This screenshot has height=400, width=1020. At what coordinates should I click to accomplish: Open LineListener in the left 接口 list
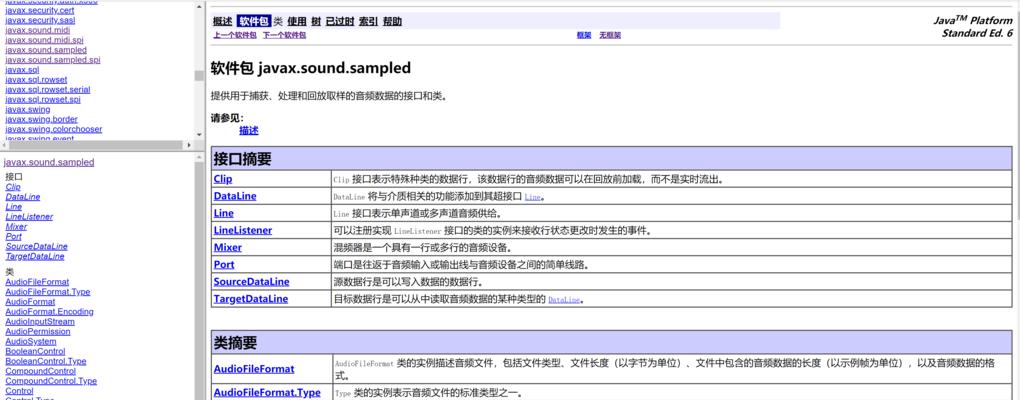29,217
